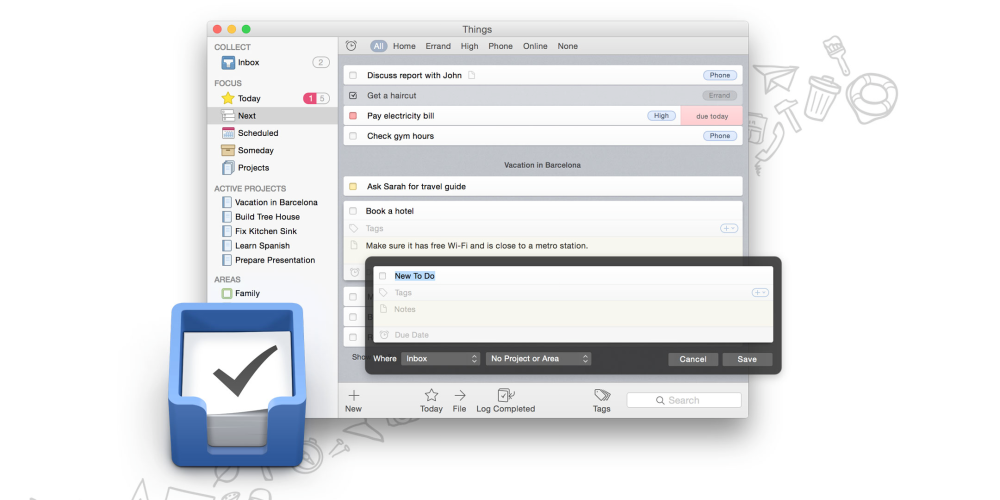Click the alarm clock icon in filter bar
Image resolution: width=1000 pixels, height=500 pixels.
coord(351,46)
